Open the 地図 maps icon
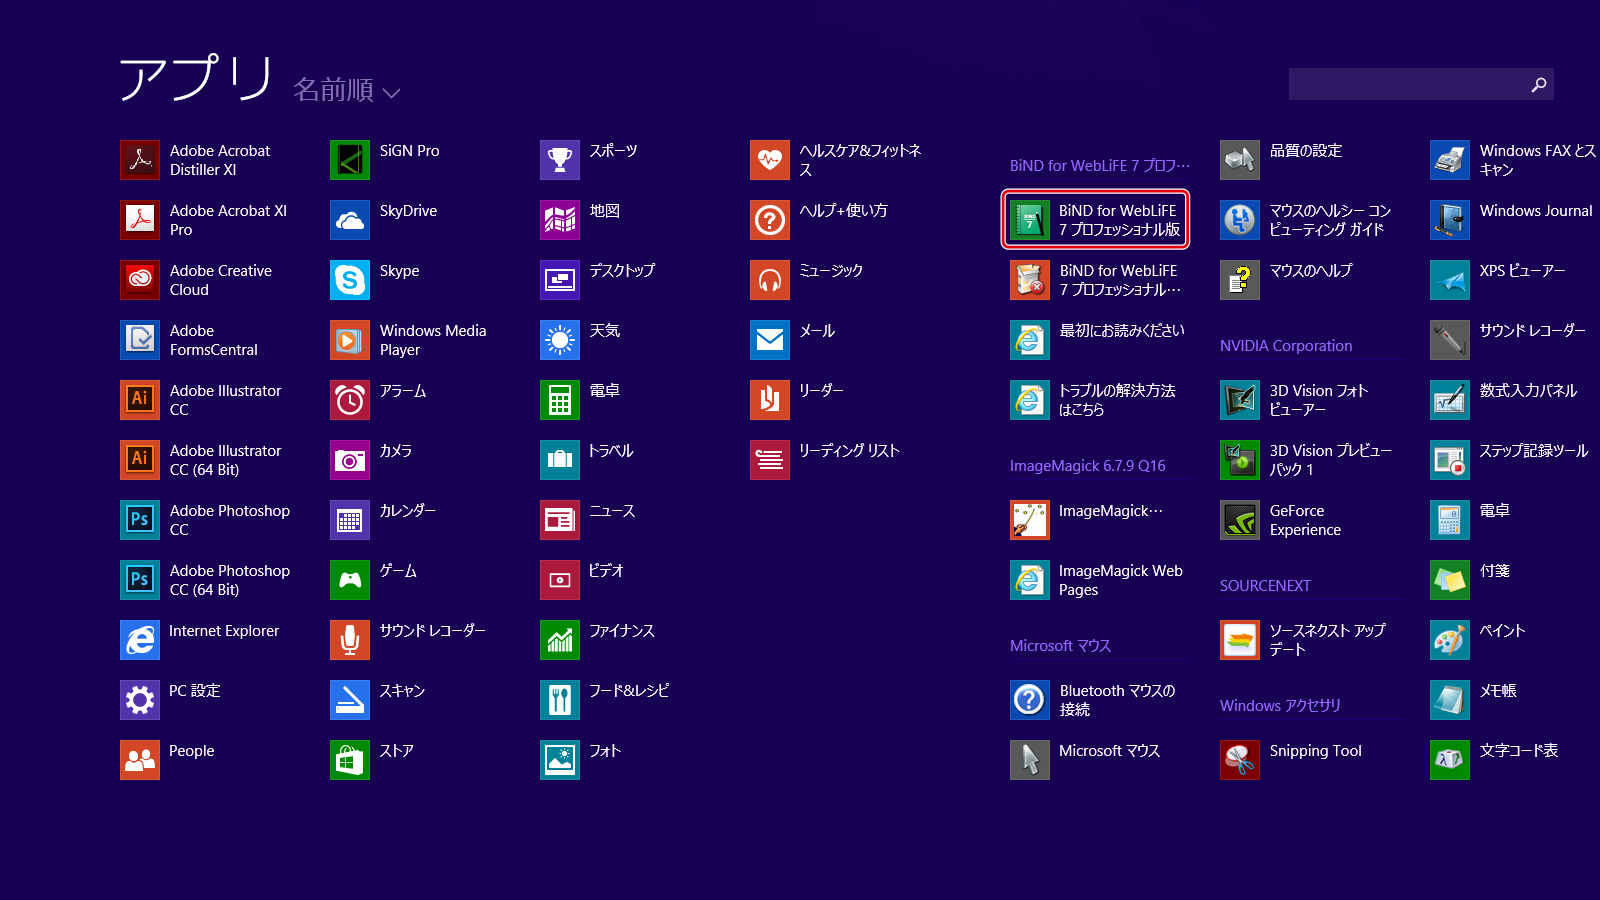The image size is (1600, 900). click(x=560, y=220)
